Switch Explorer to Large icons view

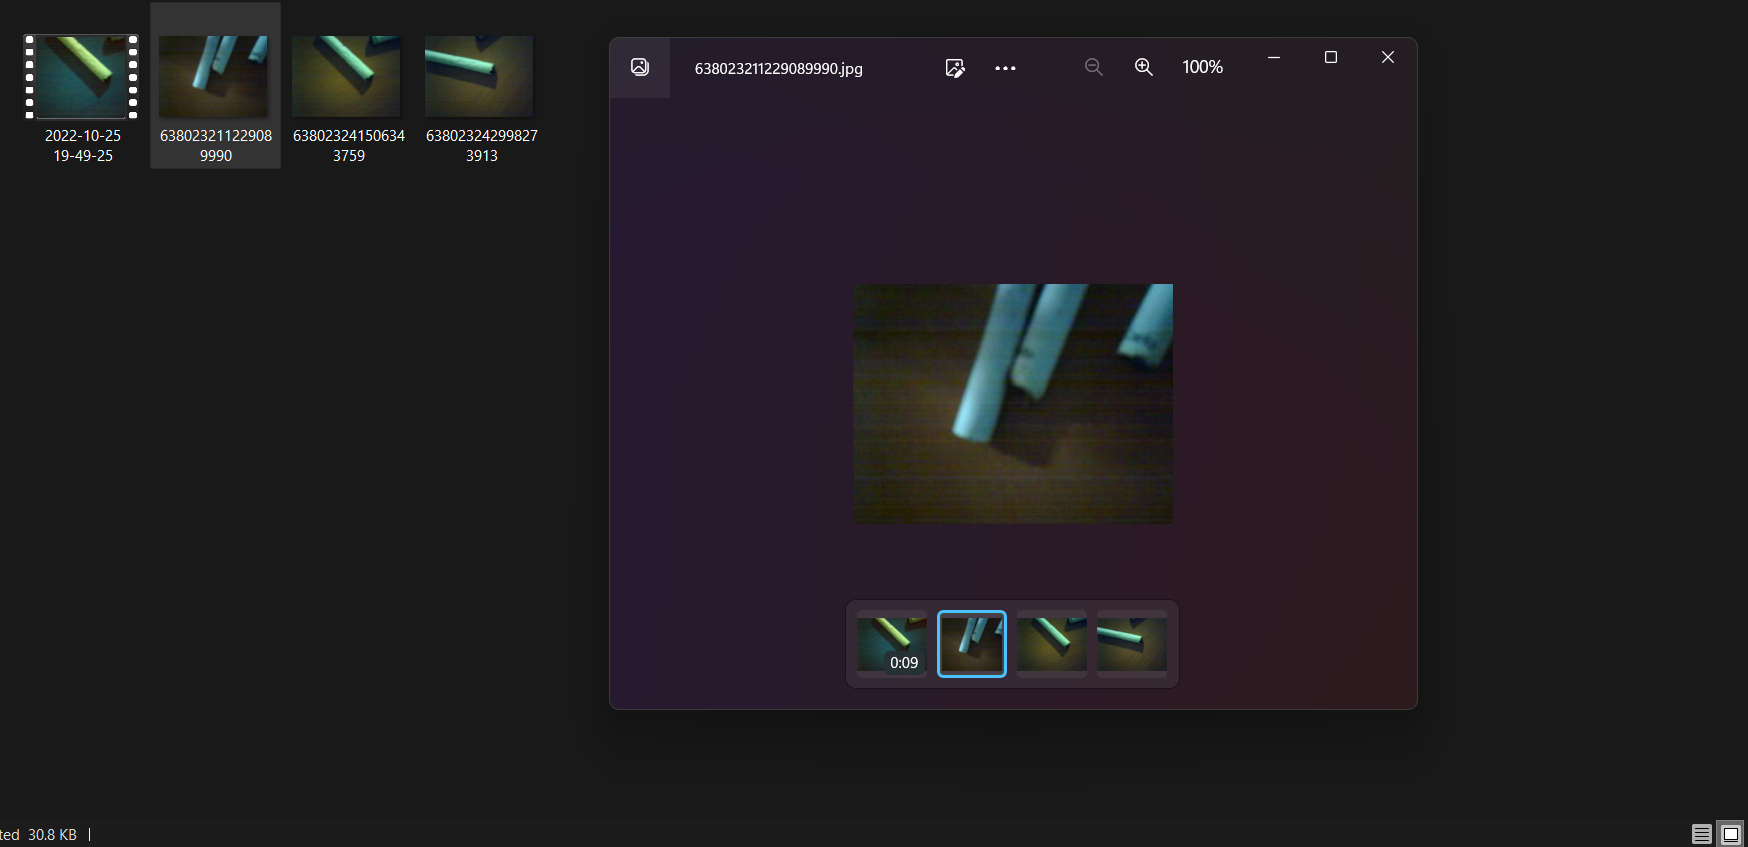pos(1731,834)
